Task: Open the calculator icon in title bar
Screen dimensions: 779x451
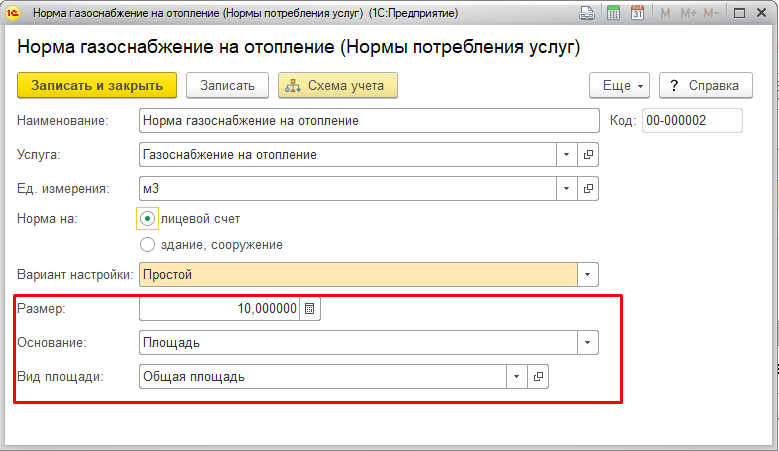Action: [614, 13]
